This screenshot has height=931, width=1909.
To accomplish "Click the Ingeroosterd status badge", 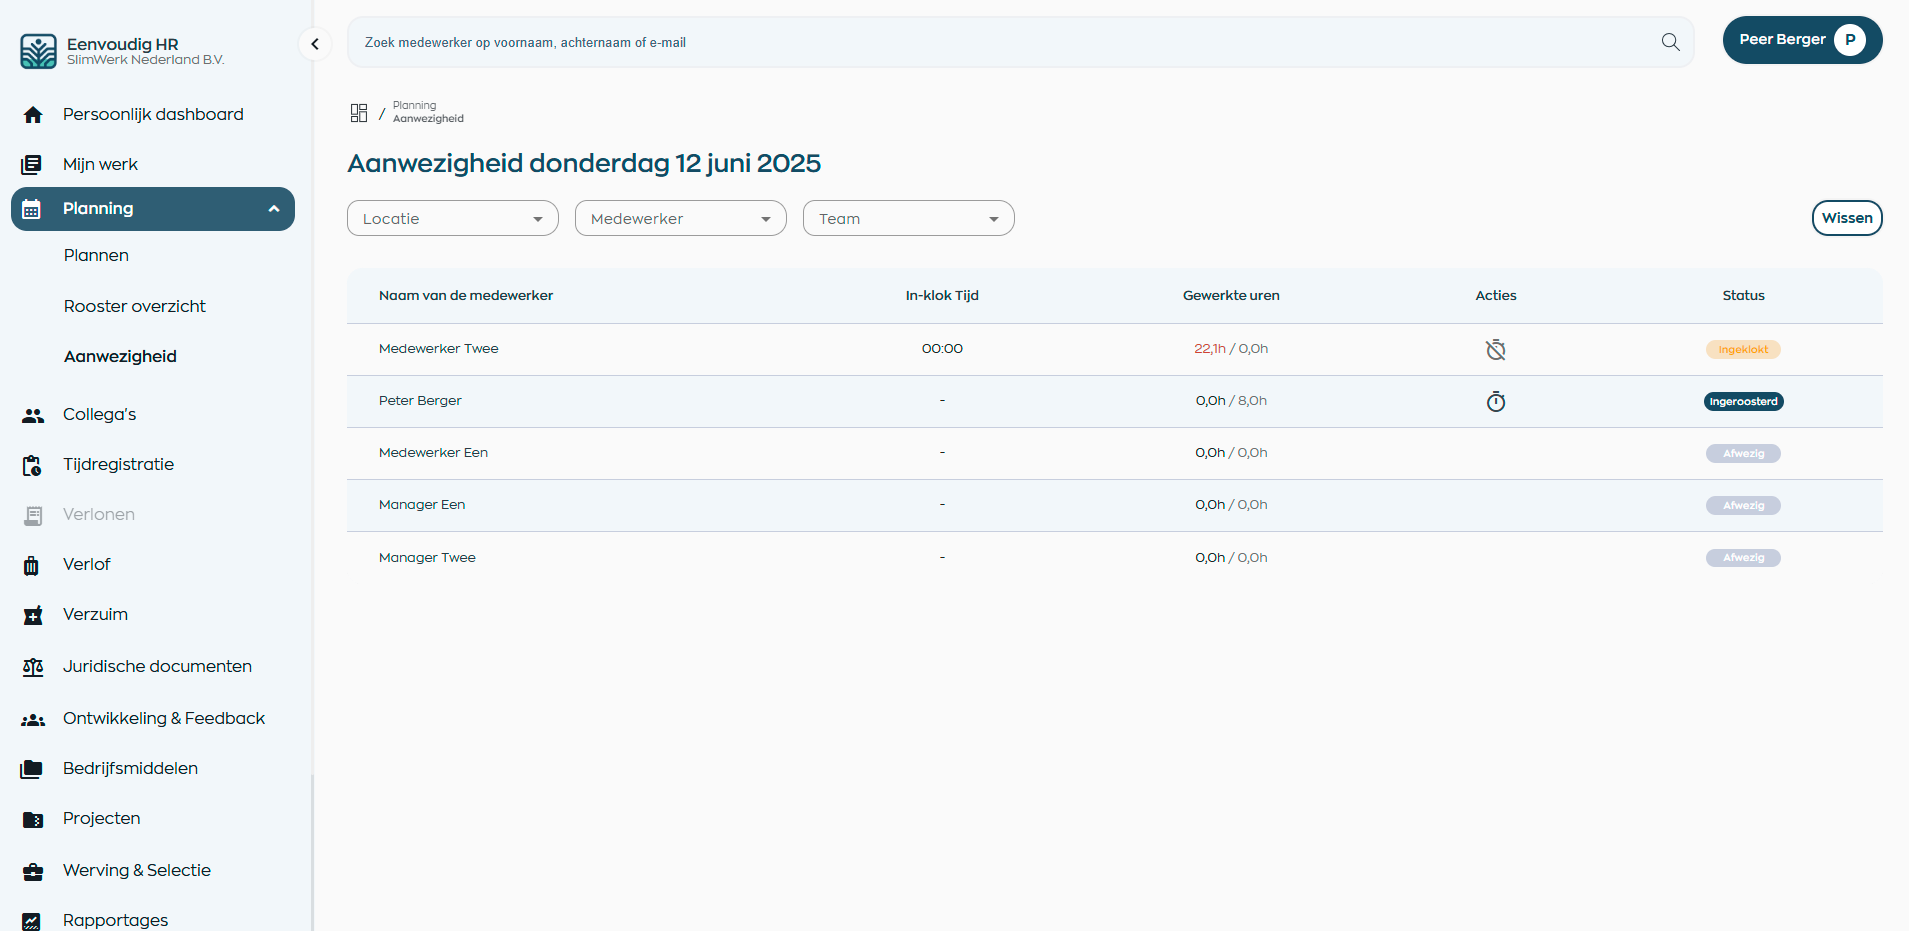I will click(x=1743, y=402).
